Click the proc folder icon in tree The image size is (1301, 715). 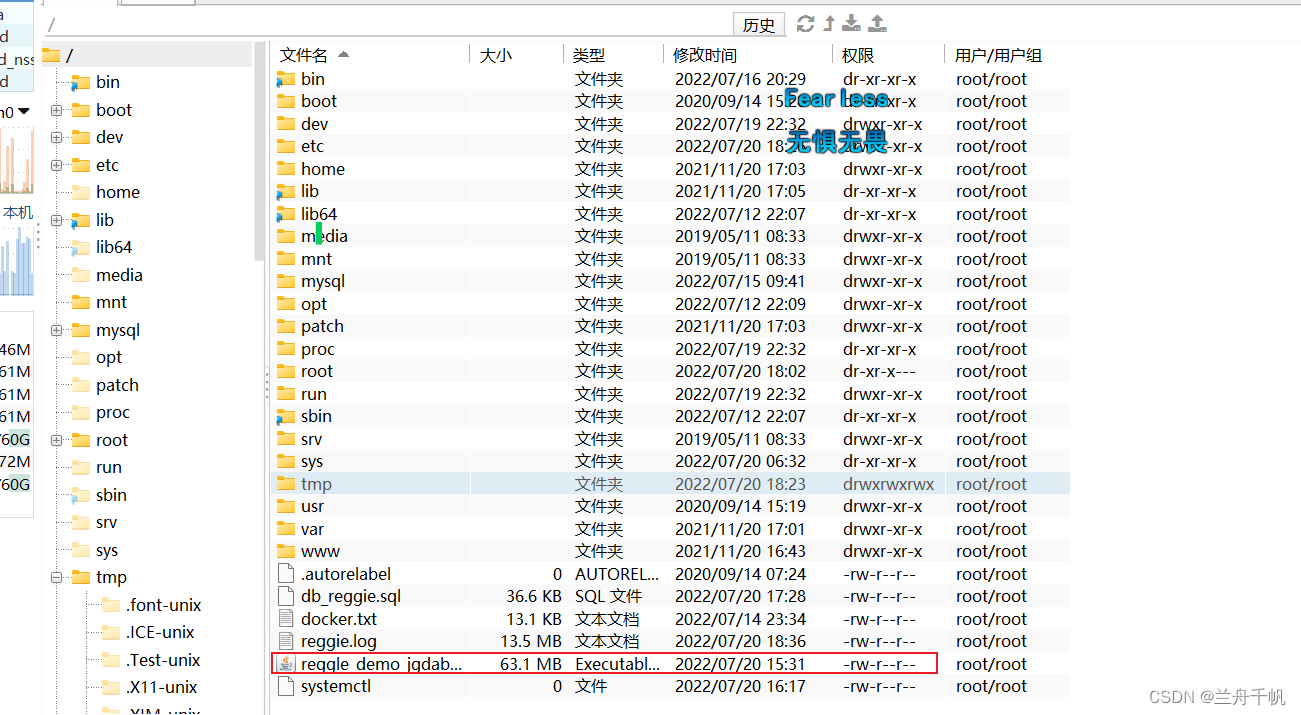(x=80, y=412)
